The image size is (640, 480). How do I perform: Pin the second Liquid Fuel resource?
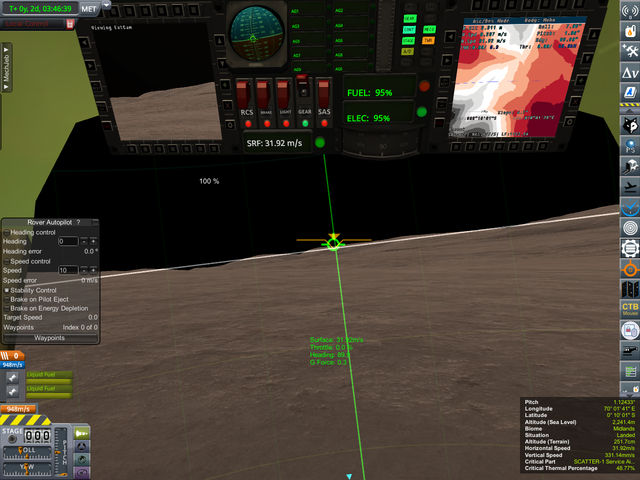(x=13, y=391)
